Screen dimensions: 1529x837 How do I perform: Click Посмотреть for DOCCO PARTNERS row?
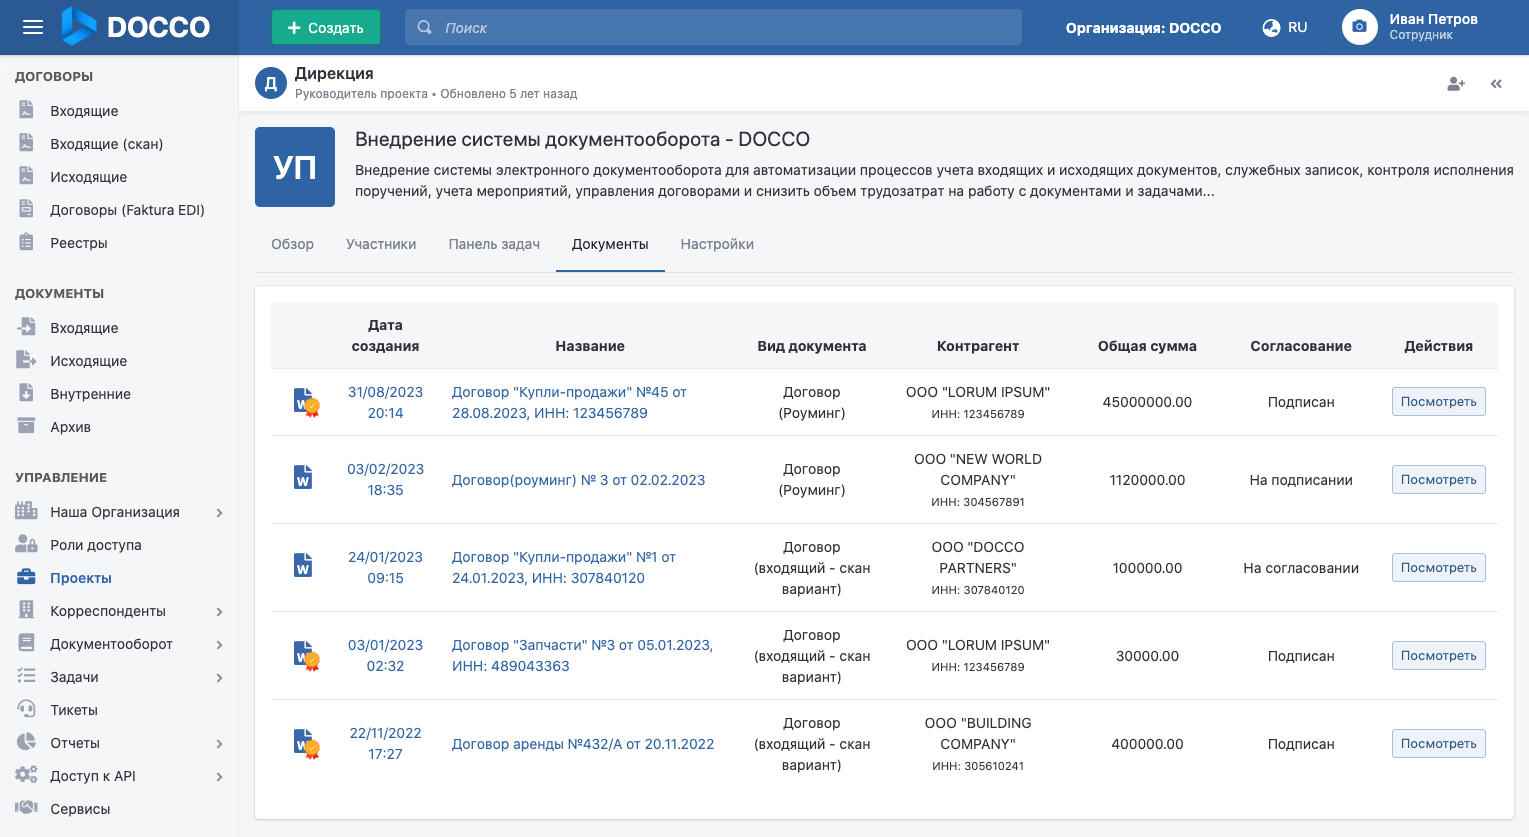point(1438,568)
